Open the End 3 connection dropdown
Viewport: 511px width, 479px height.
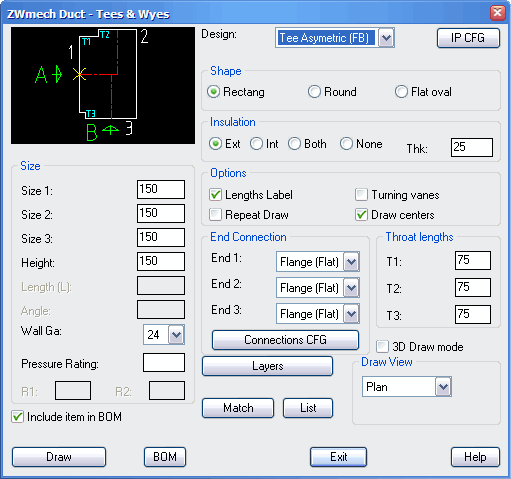(x=351, y=314)
